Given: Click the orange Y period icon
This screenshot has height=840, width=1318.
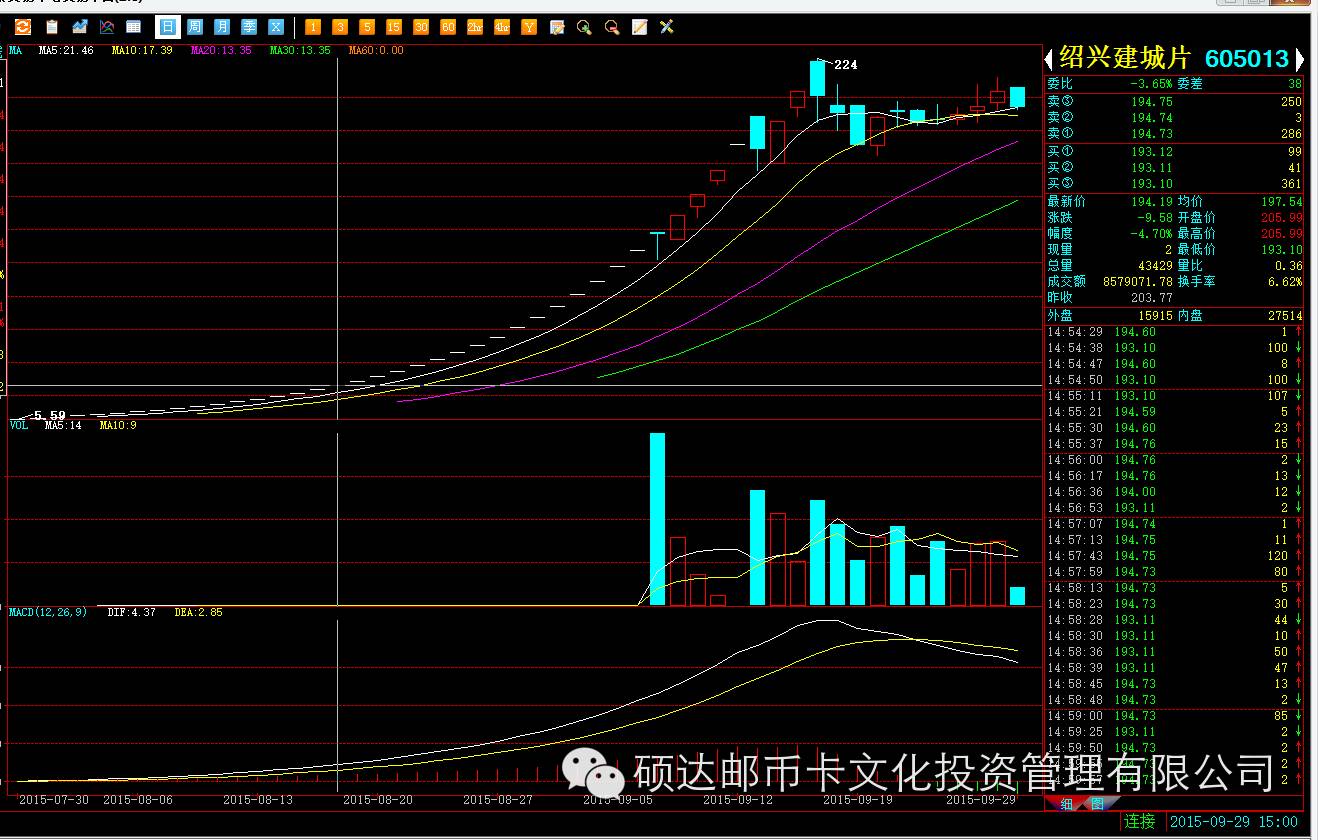Looking at the screenshot, I should click(x=529, y=27).
